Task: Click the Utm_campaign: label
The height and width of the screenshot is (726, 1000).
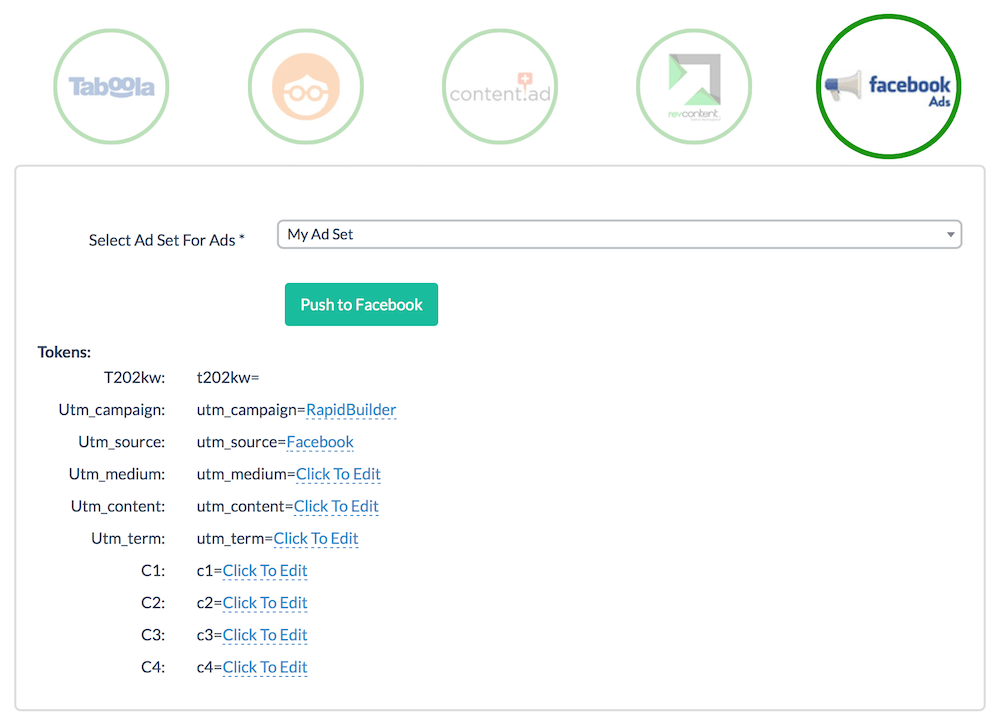Action: (112, 410)
